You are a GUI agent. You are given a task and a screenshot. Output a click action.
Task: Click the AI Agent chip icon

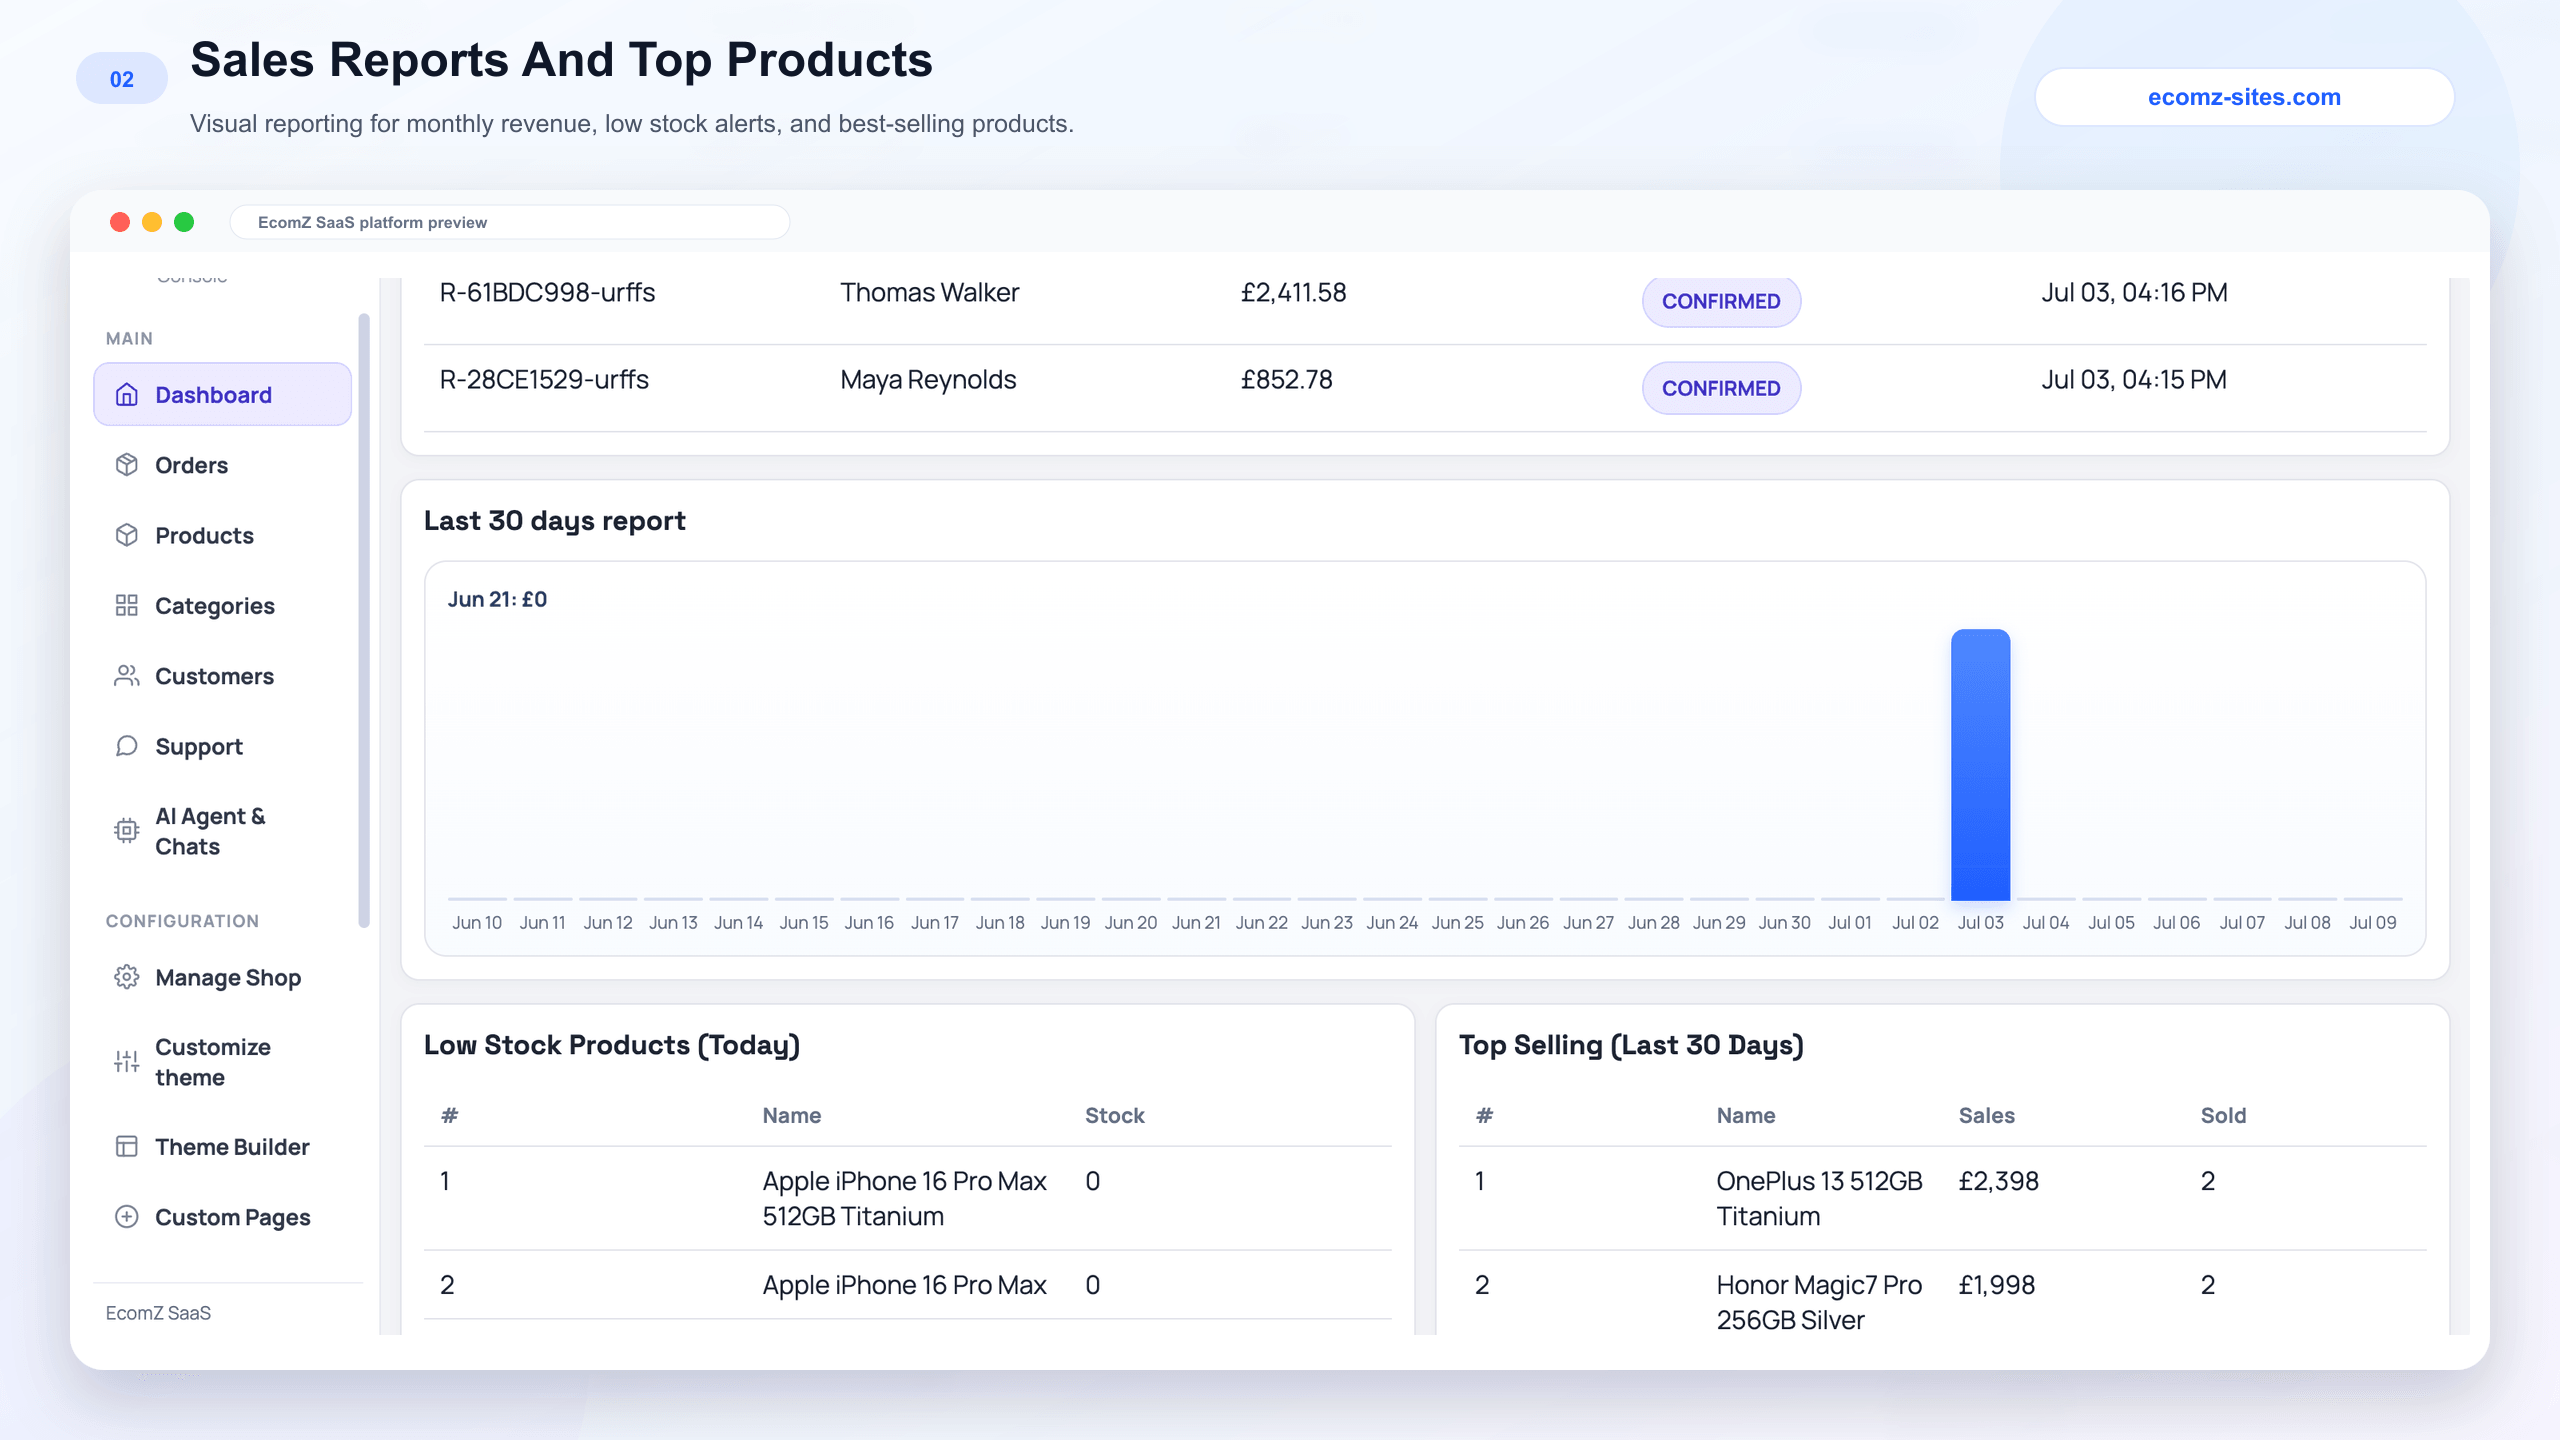127,831
